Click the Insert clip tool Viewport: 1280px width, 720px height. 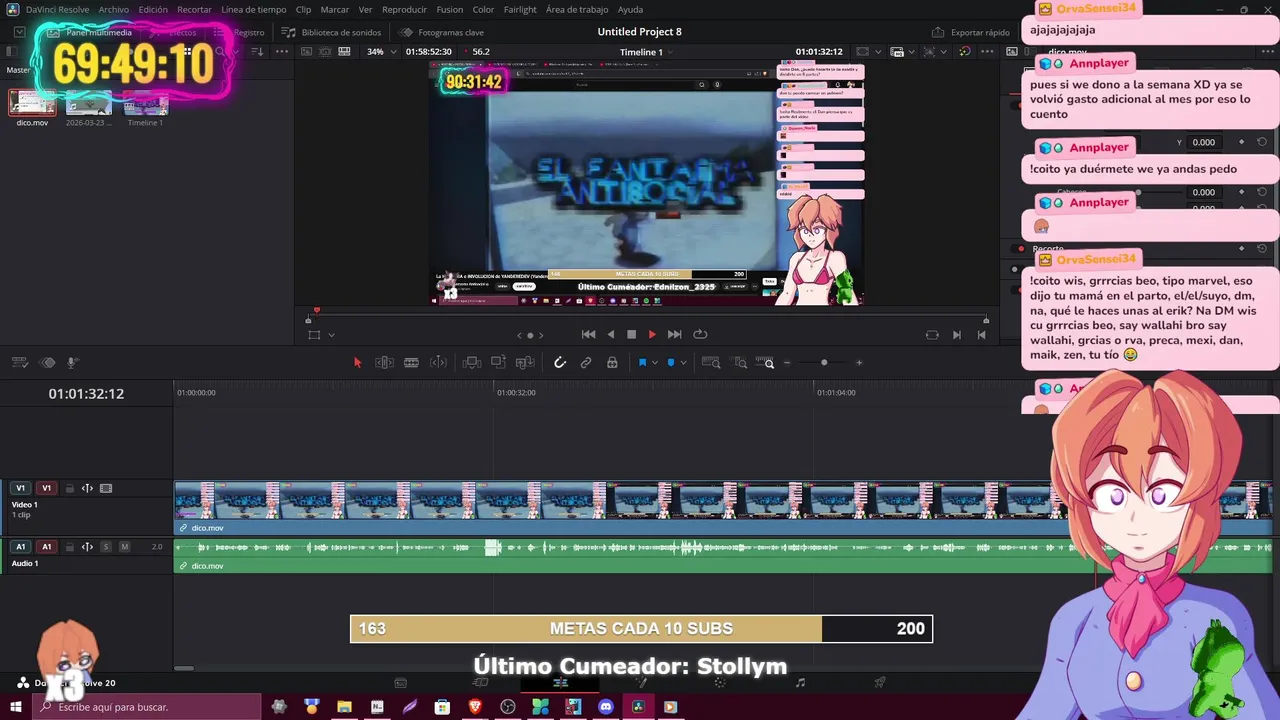471,363
